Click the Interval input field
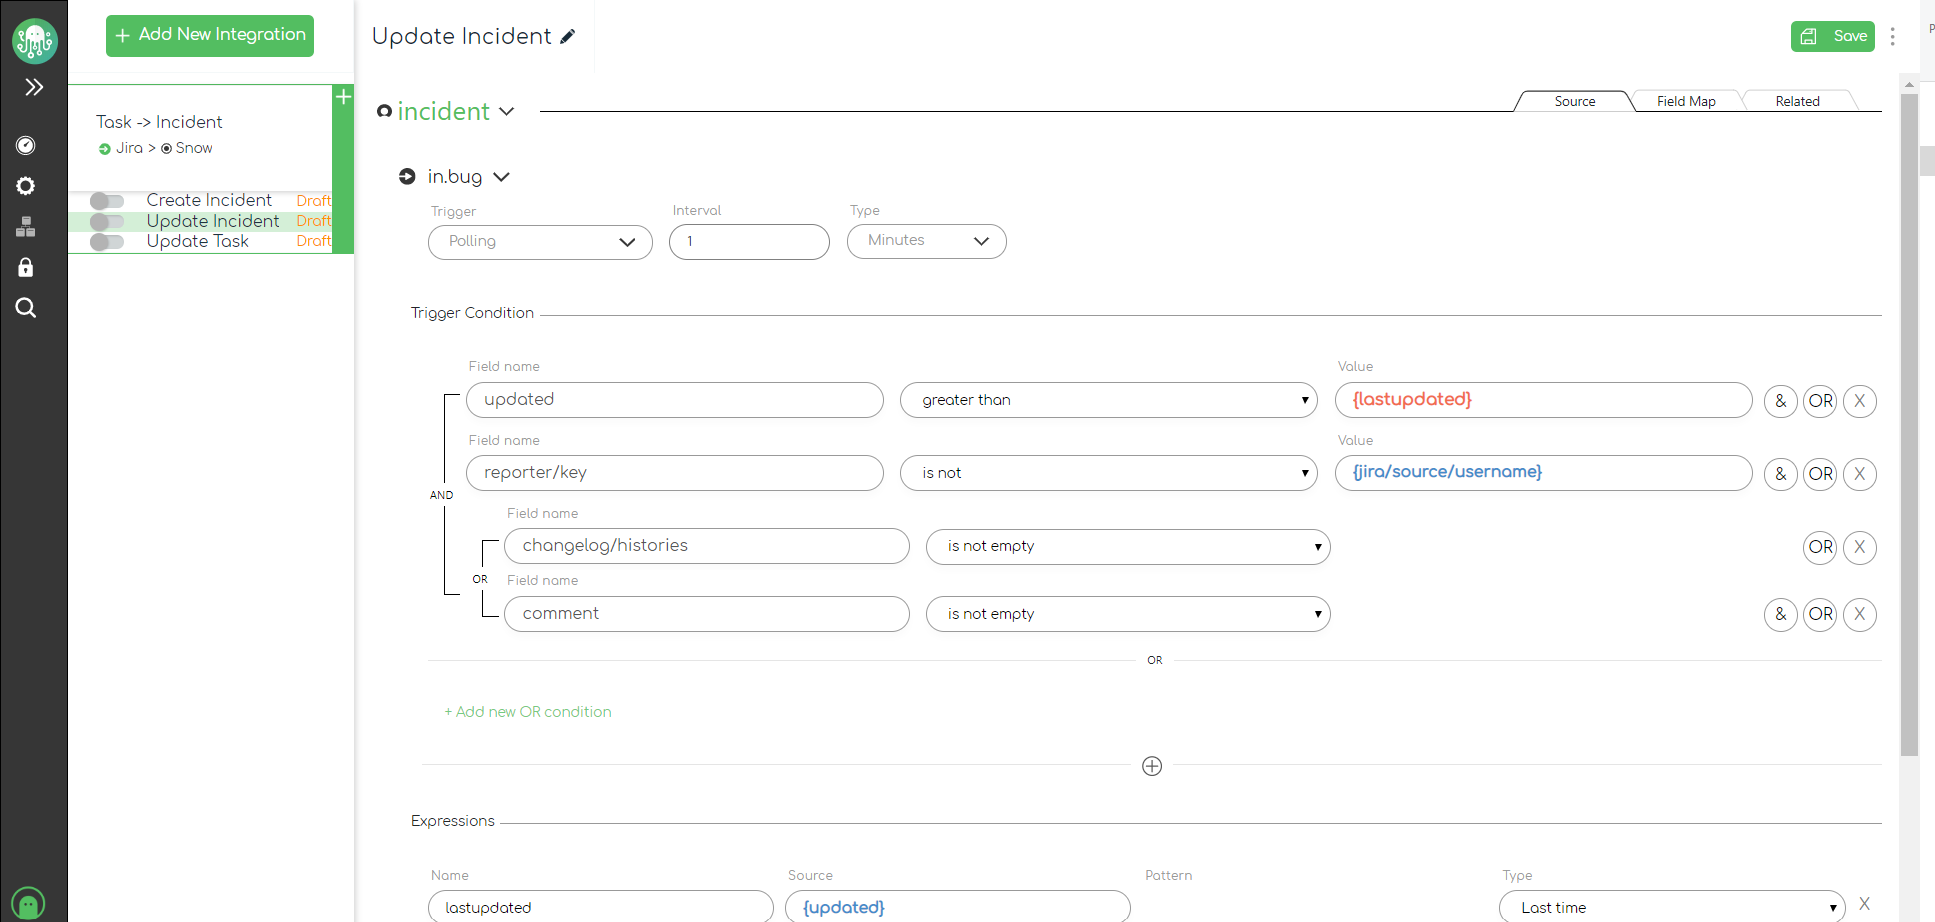 coord(749,242)
